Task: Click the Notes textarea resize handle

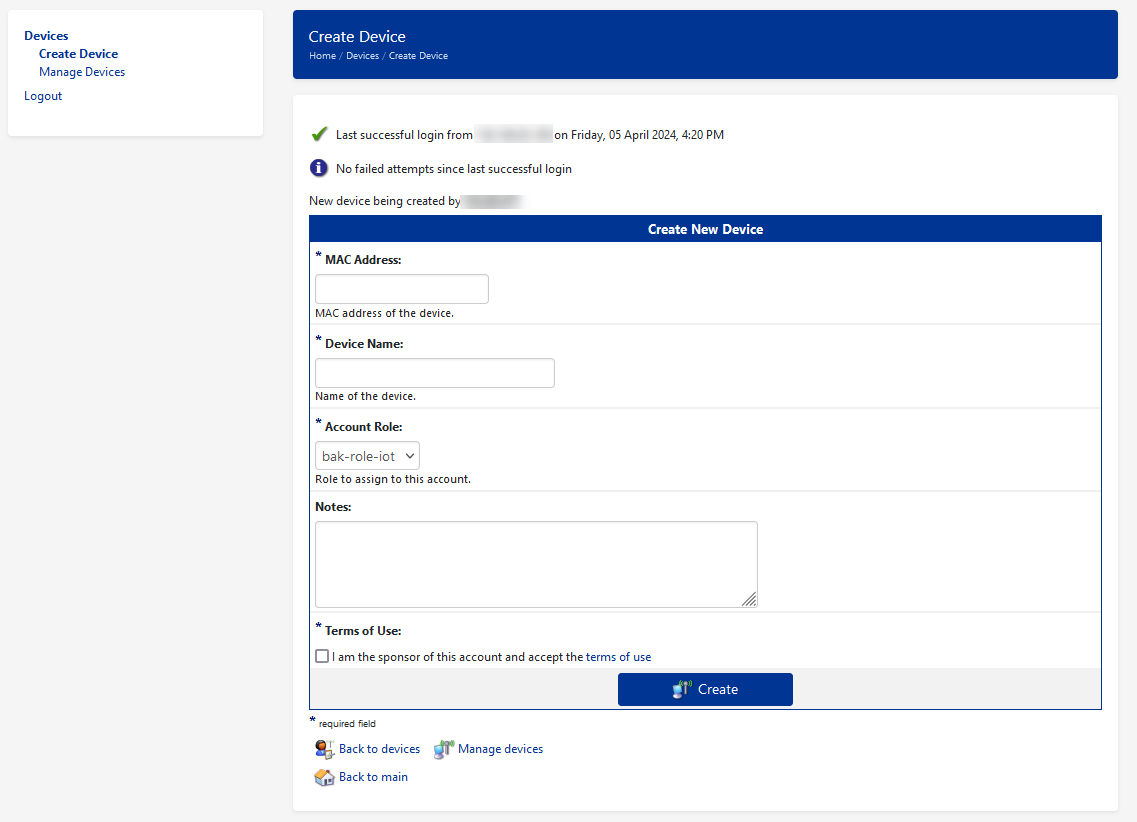Action: (749, 599)
